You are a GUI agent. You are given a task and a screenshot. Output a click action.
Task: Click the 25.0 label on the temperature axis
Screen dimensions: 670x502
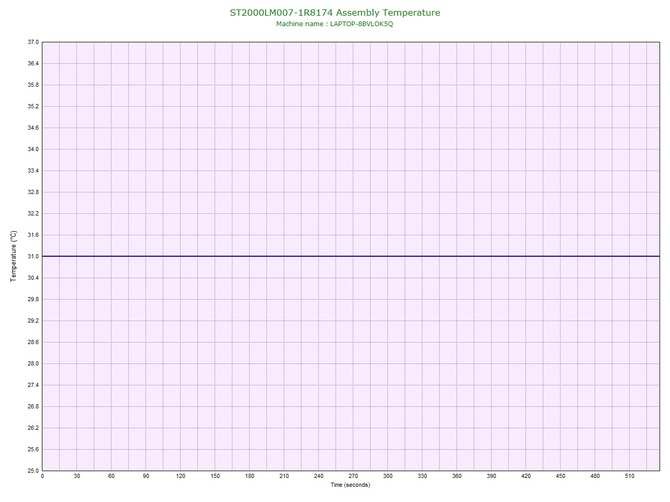click(x=32, y=470)
